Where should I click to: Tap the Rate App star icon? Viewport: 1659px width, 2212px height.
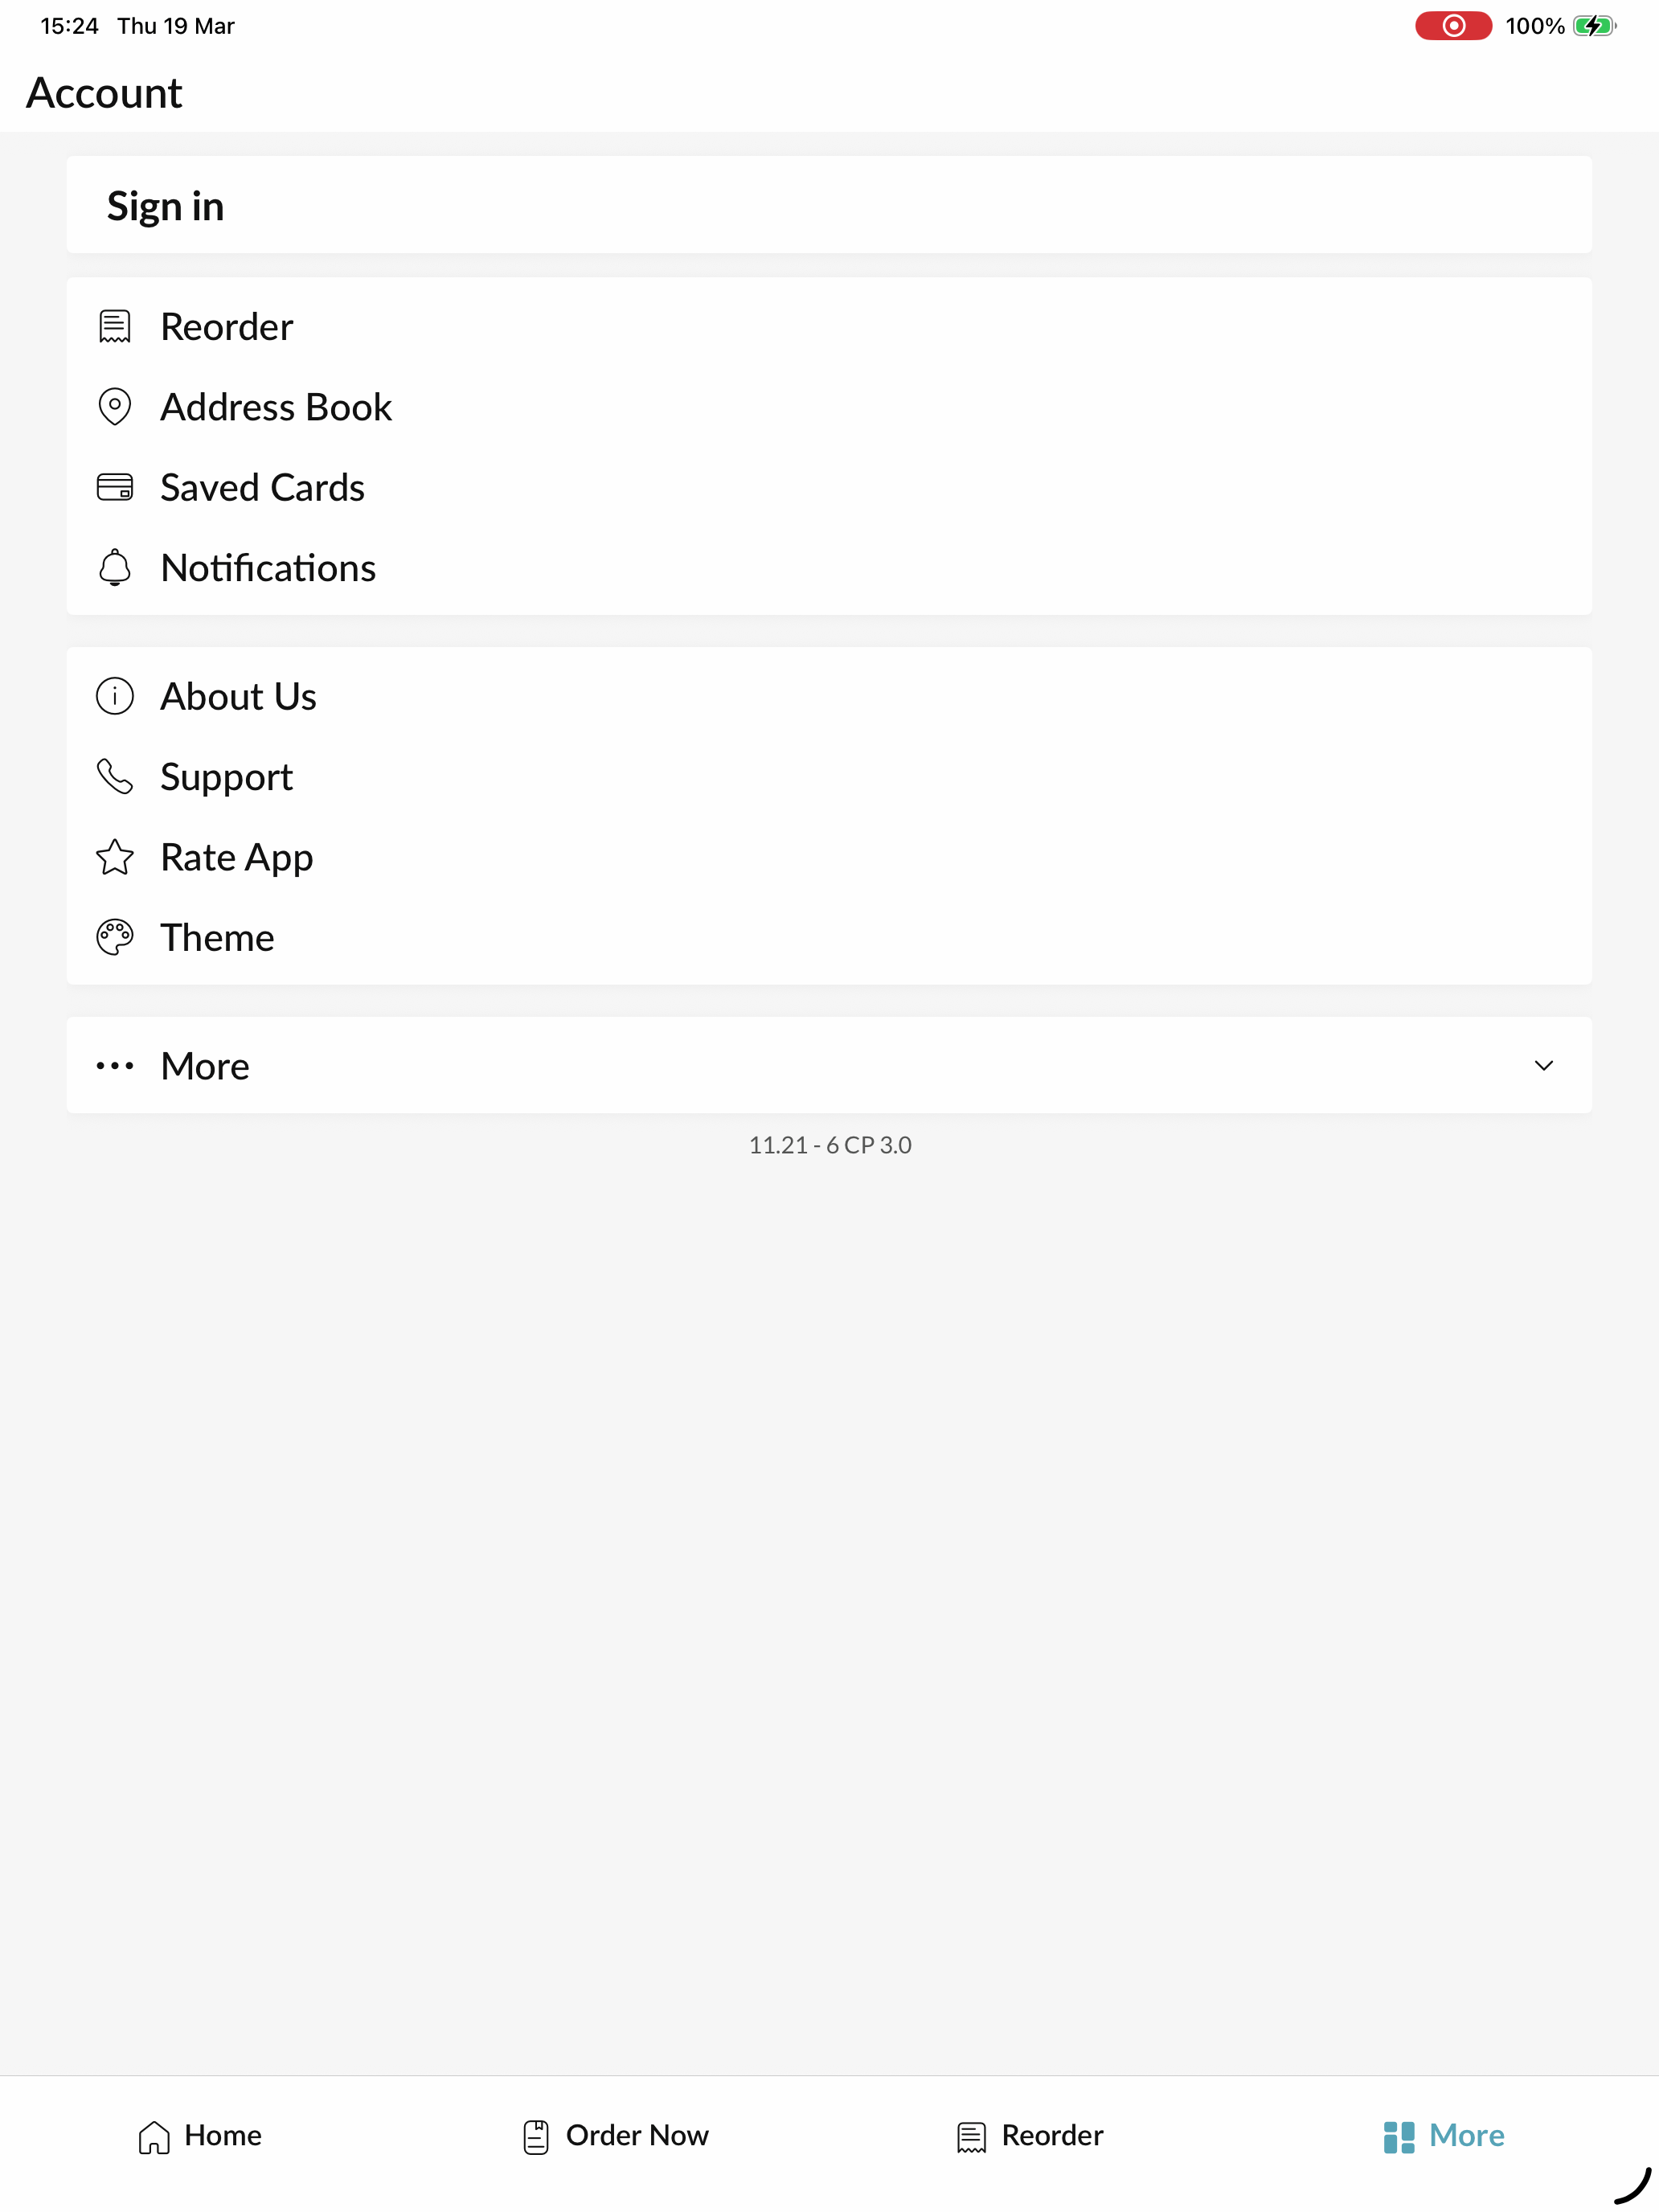[114, 857]
